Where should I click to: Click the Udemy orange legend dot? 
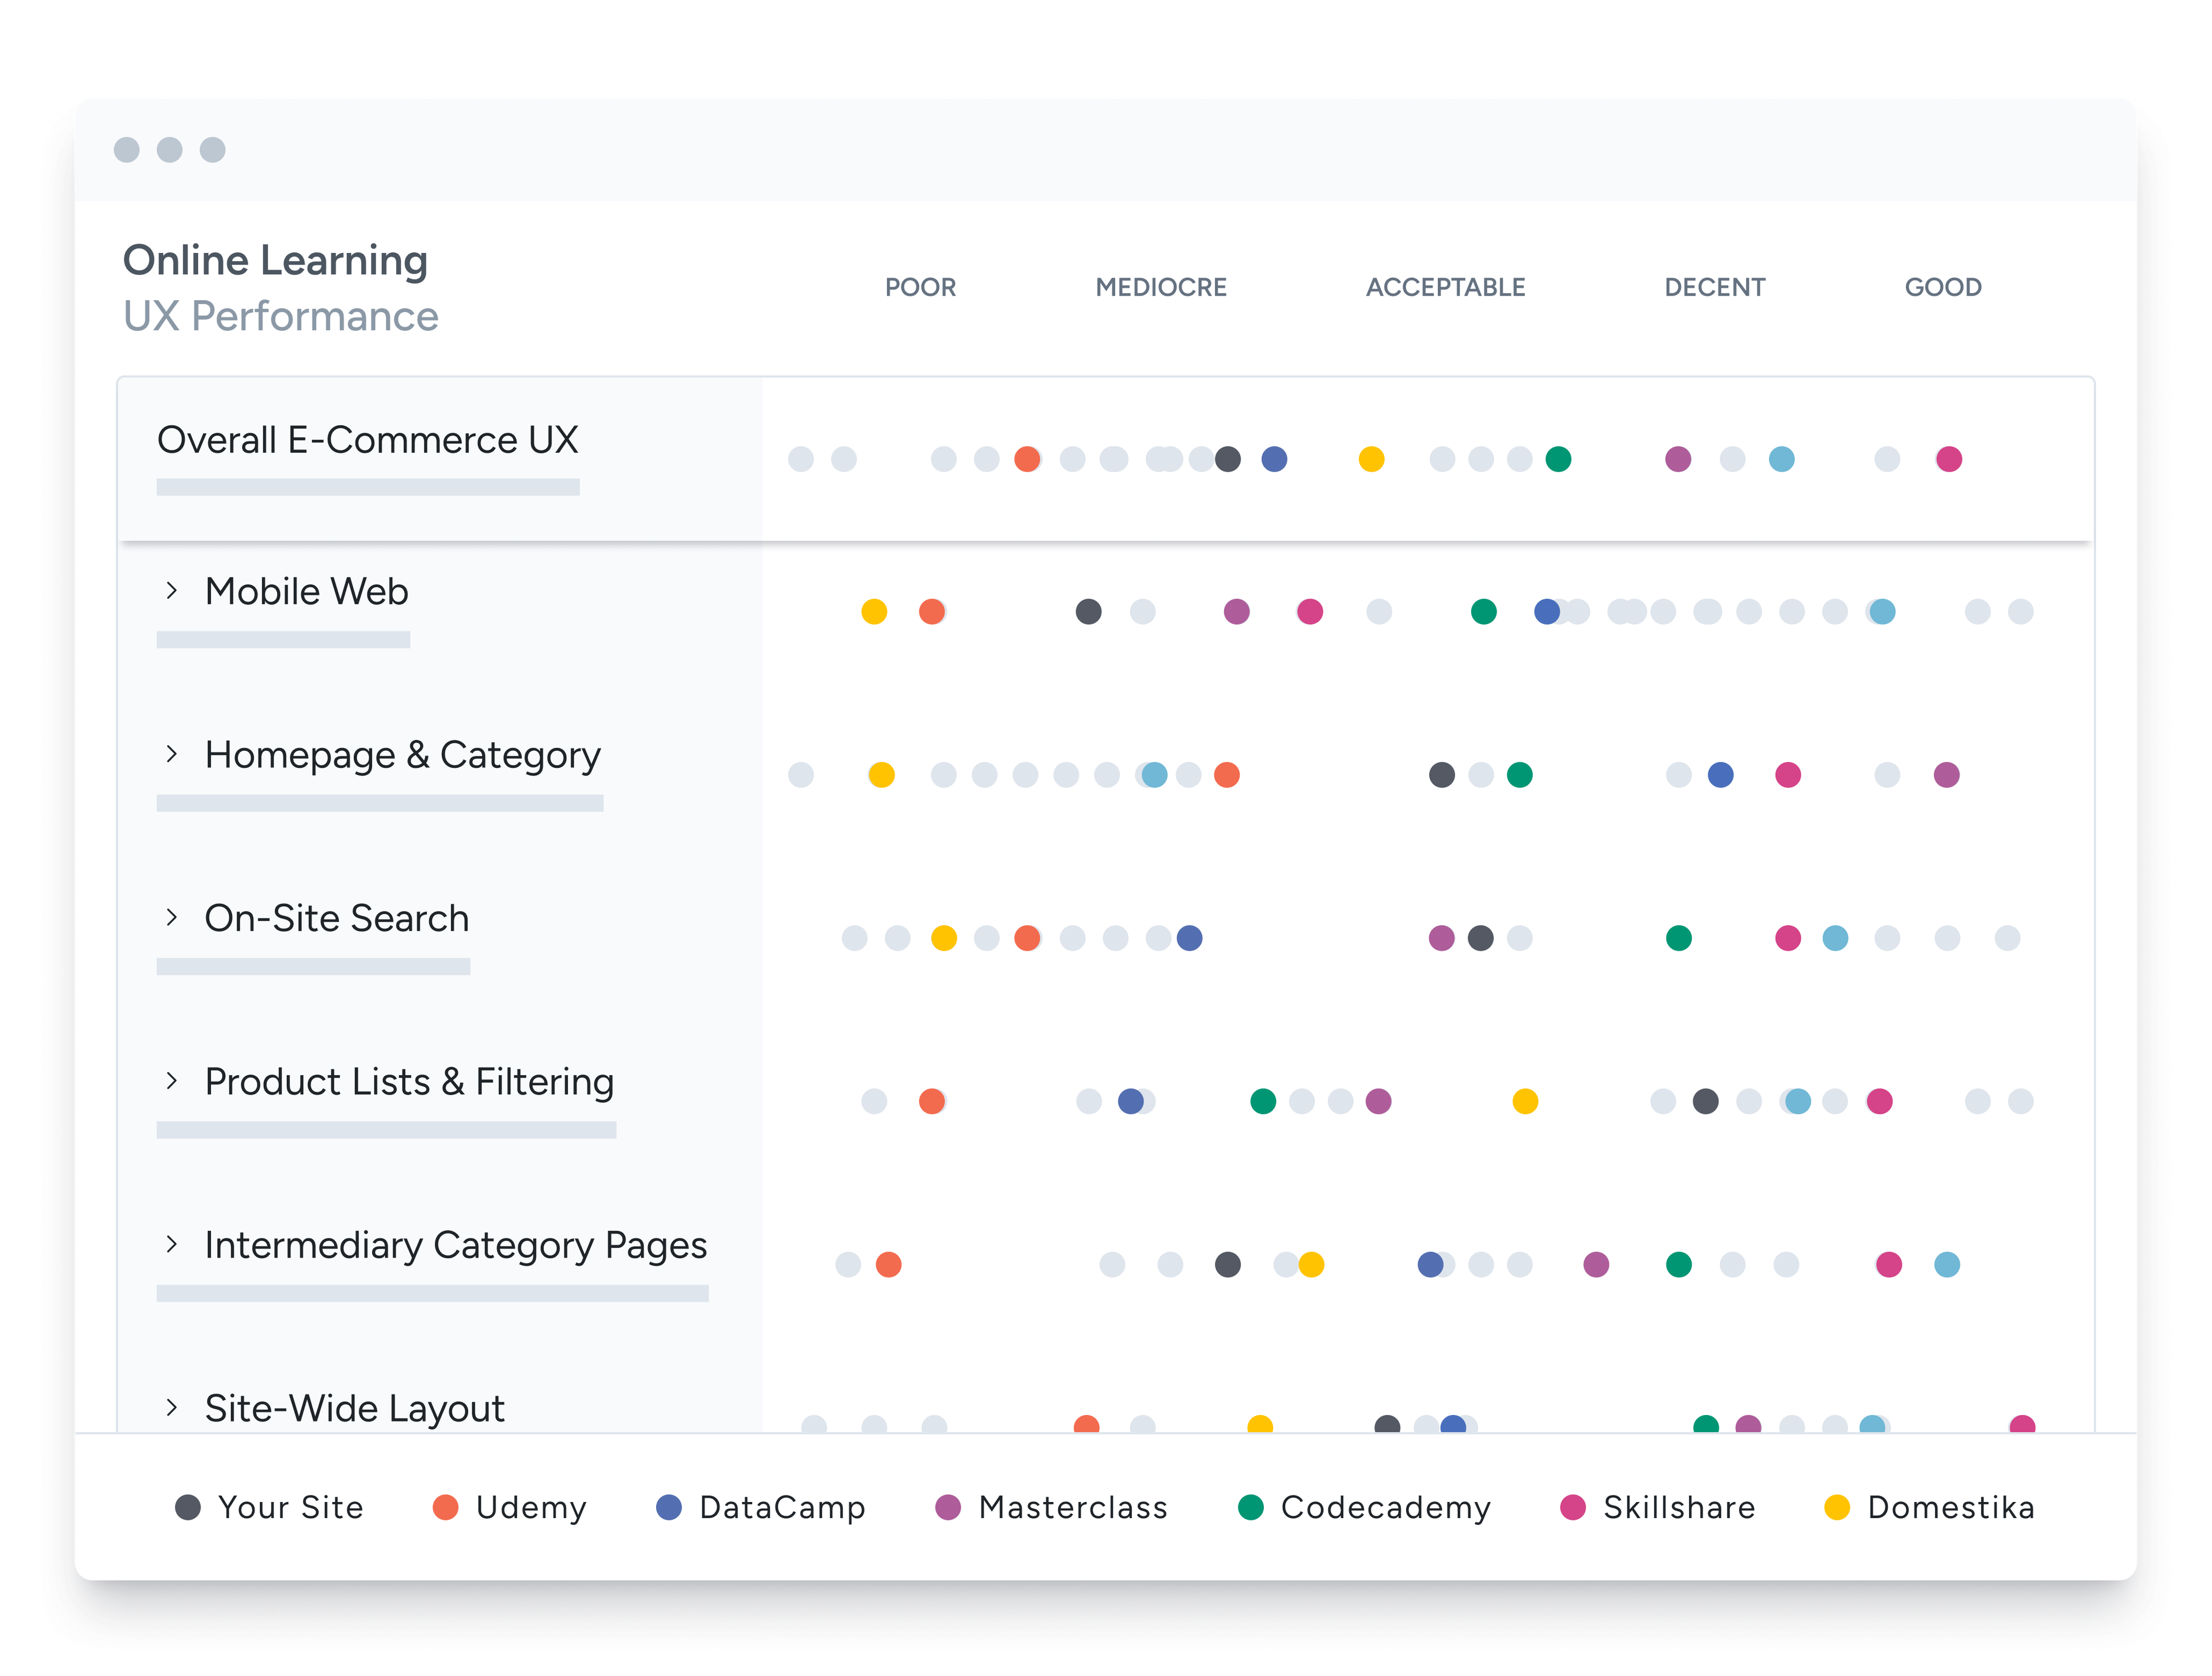[445, 1507]
